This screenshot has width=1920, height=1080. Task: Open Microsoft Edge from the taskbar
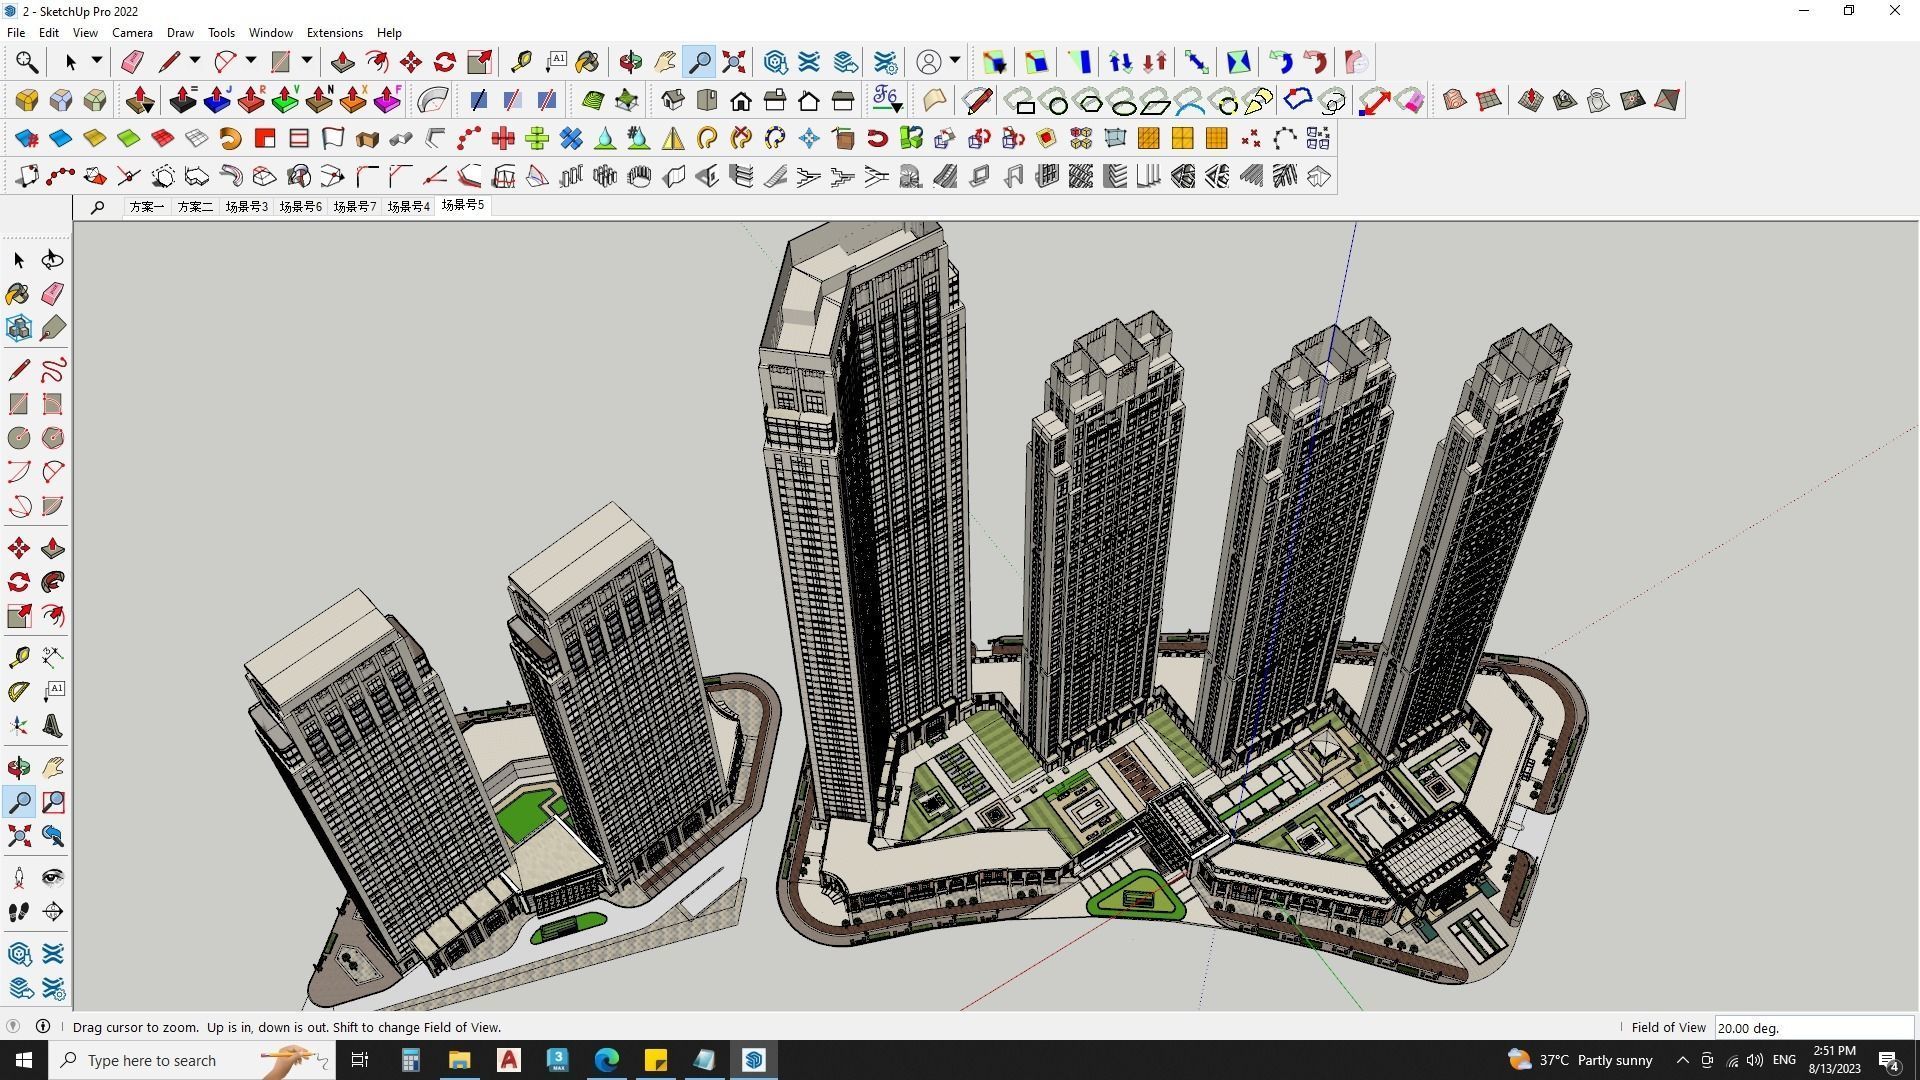(607, 1060)
